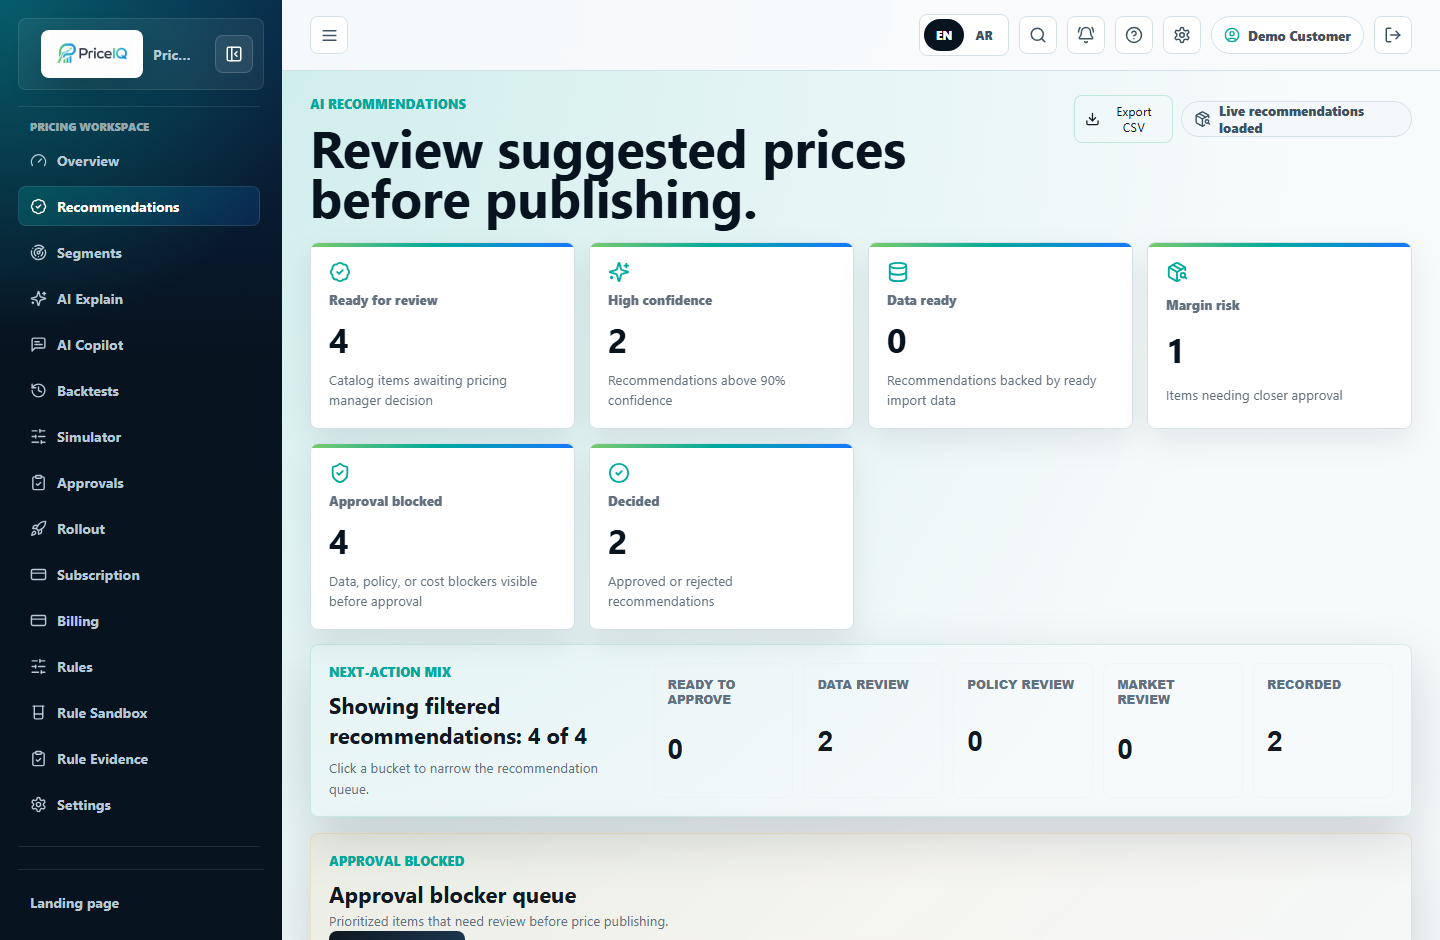Click 'NEXT-ACTION MIX' label
This screenshot has width=1440, height=940.
(x=390, y=672)
